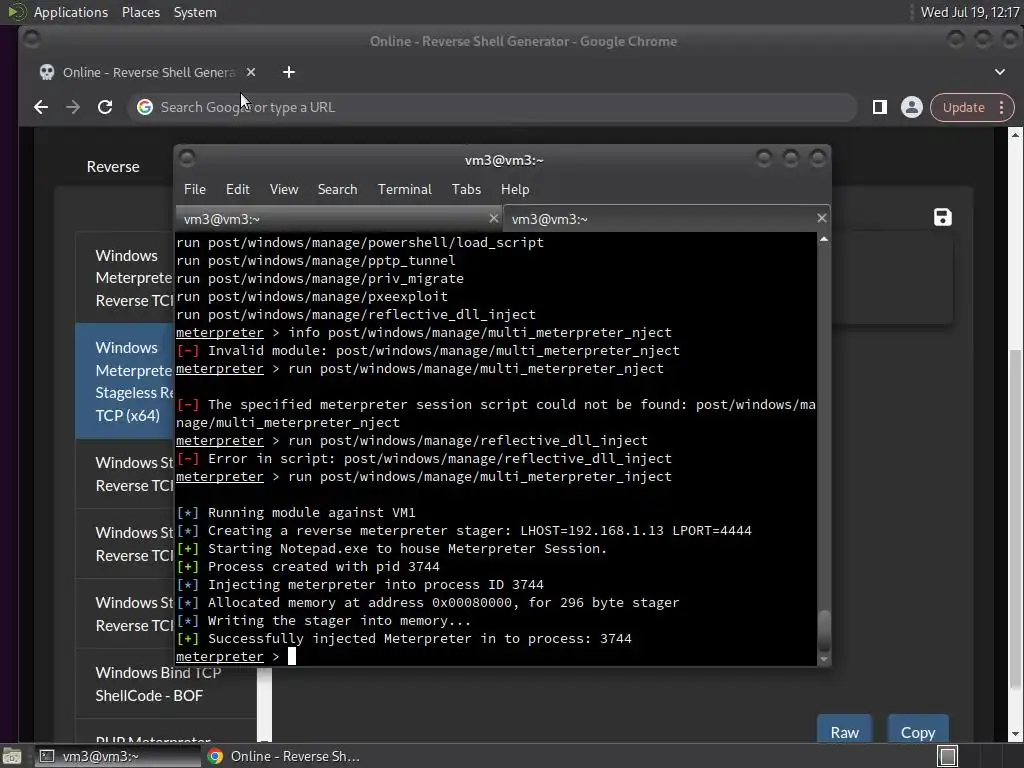1024x768 pixels.
Task: Click the terminal scrollbar up arrow
Action: click(x=824, y=240)
